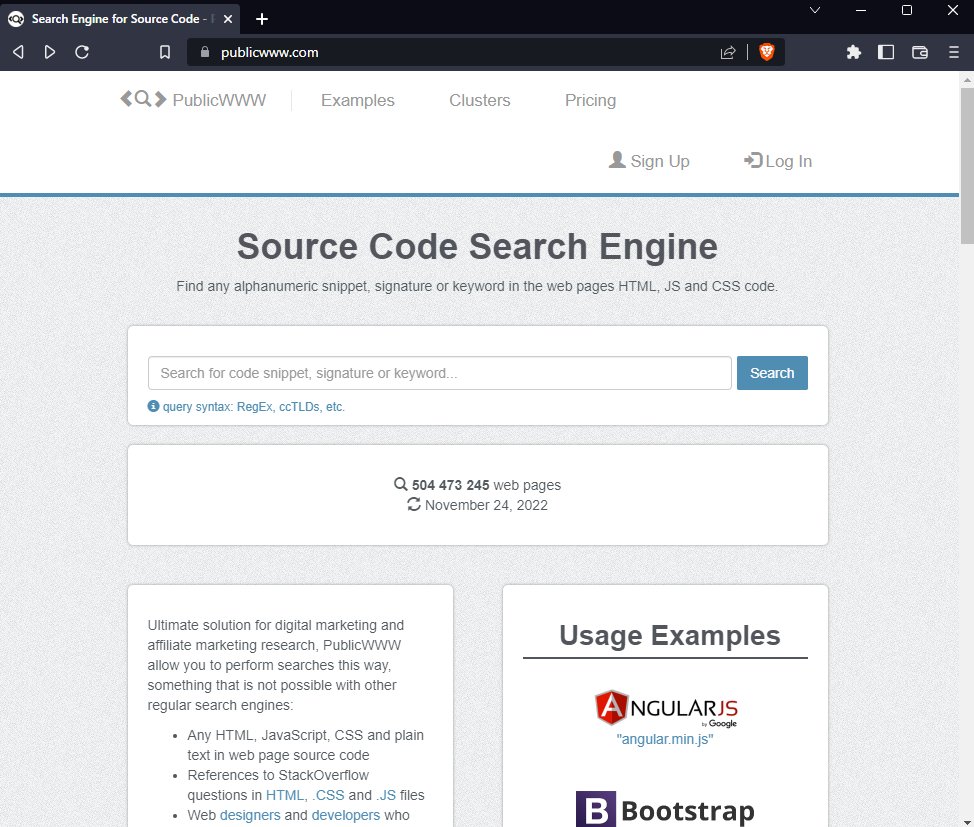Click the refresh icon next to November 24 date
The width and height of the screenshot is (974, 827).
(x=413, y=505)
